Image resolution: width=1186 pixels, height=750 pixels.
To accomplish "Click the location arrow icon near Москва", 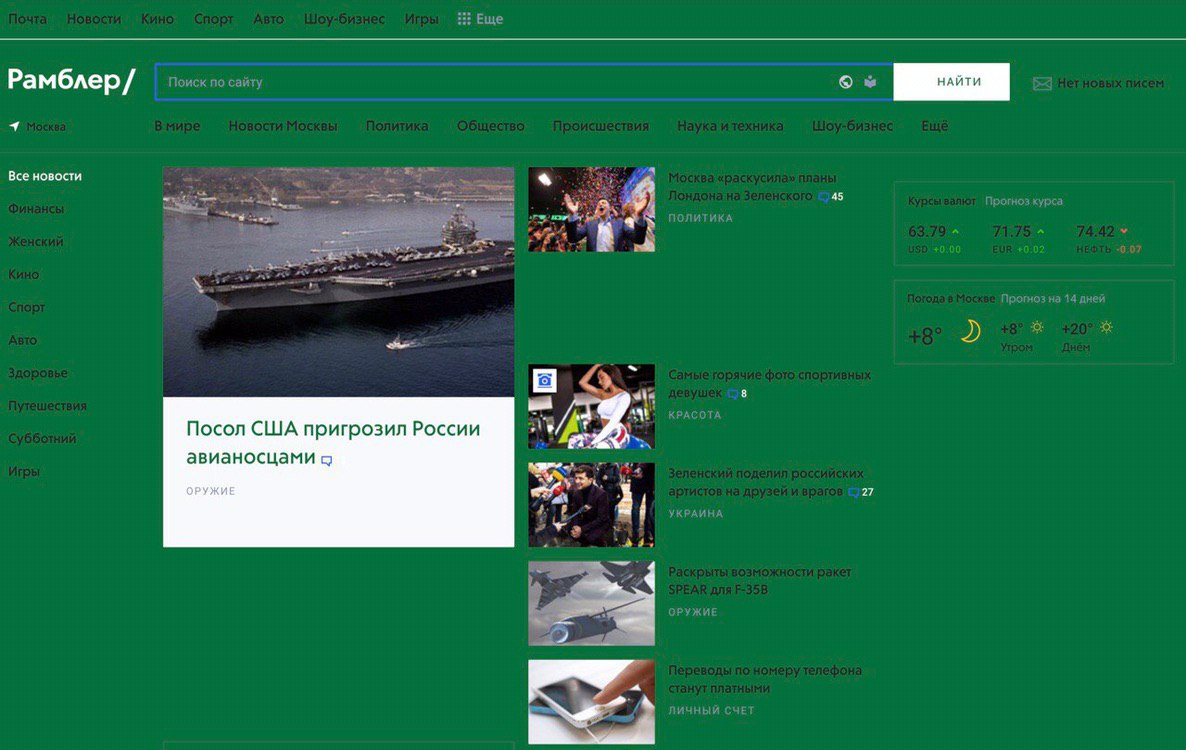I will [x=14, y=126].
